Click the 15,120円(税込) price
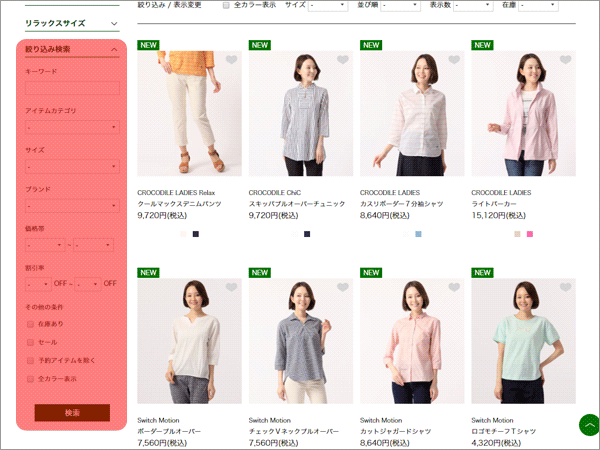The image size is (600, 450). pyautogui.click(x=498, y=216)
